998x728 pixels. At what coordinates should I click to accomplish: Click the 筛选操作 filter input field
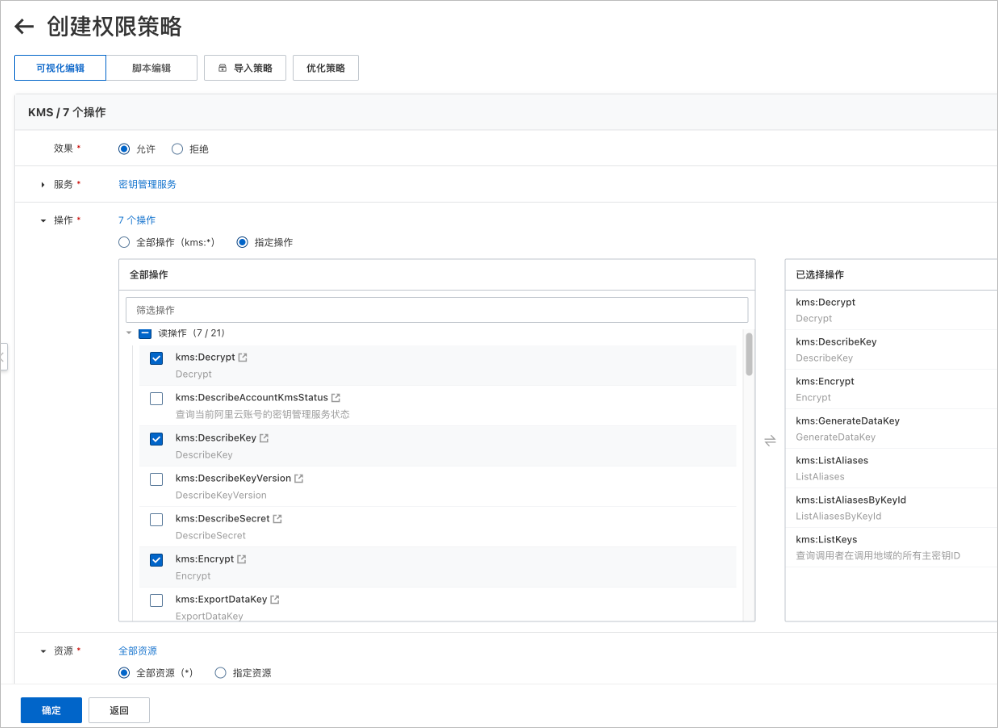437,310
